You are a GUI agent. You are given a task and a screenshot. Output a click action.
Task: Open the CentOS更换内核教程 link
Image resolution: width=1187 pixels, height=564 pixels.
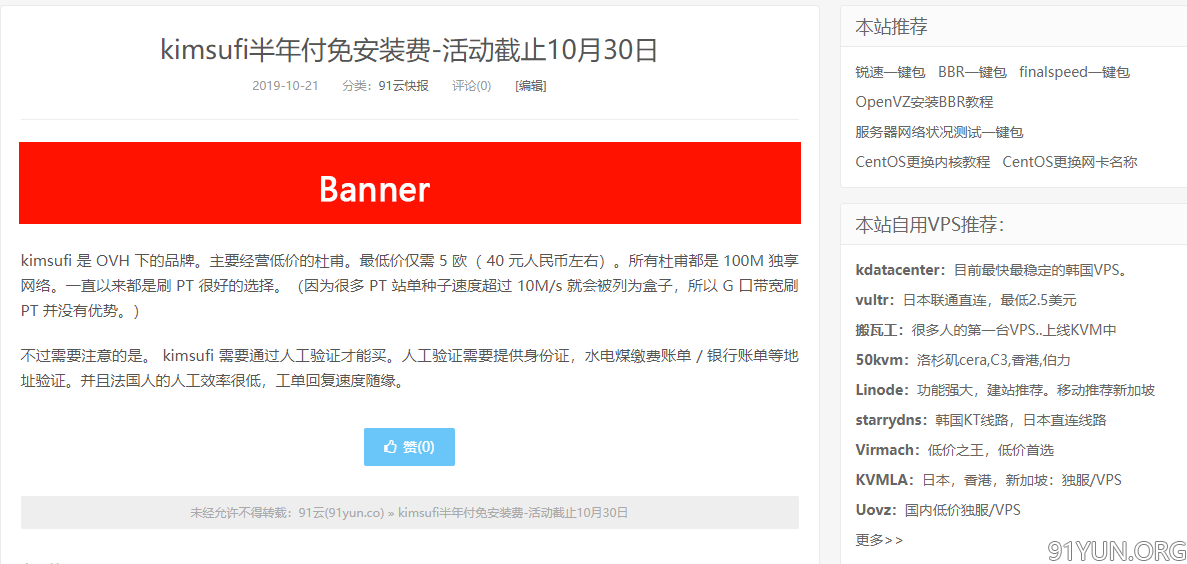(923, 162)
